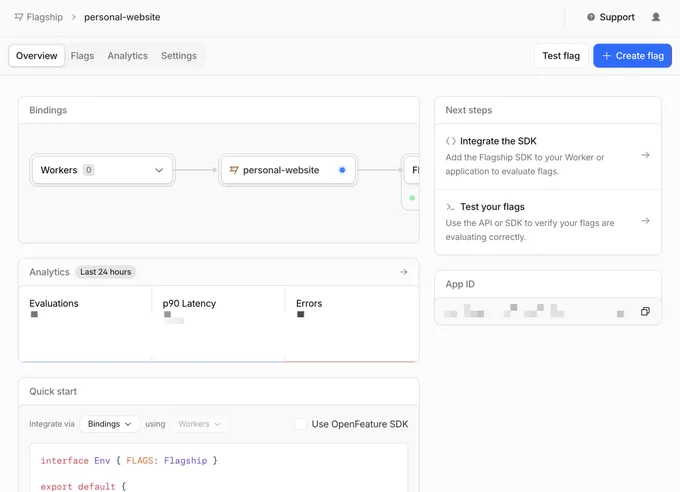Select the personal-website binding node

pyautogui.click(x=288, y=170)
